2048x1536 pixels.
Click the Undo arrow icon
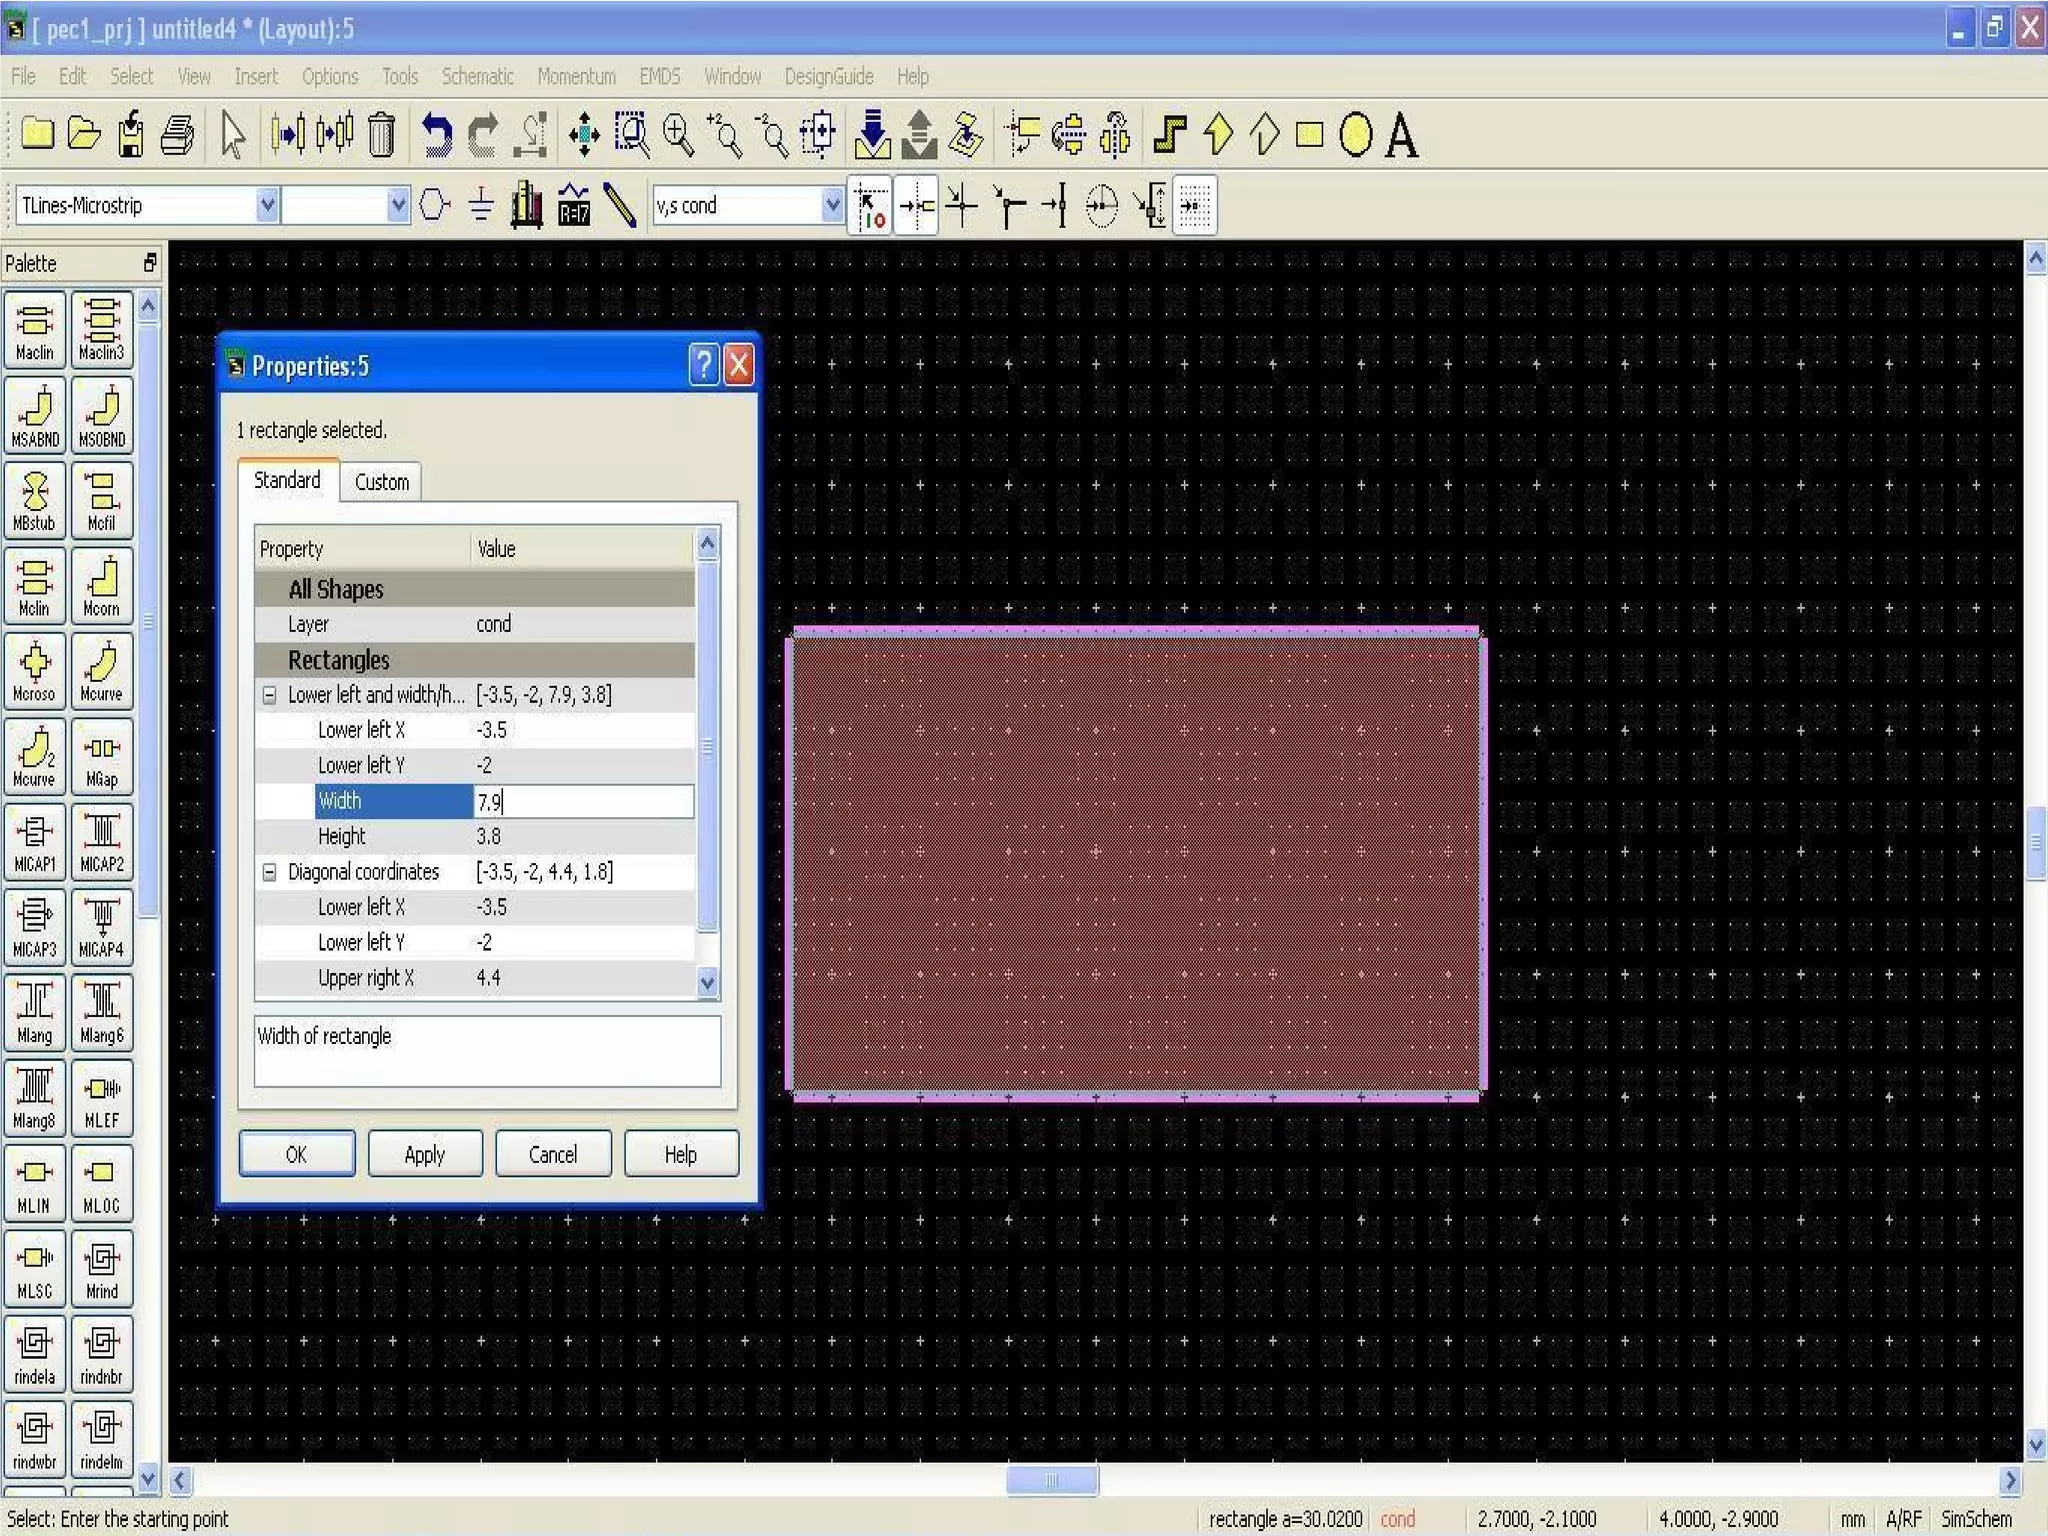pyautogui.click(x=435, y=135)
